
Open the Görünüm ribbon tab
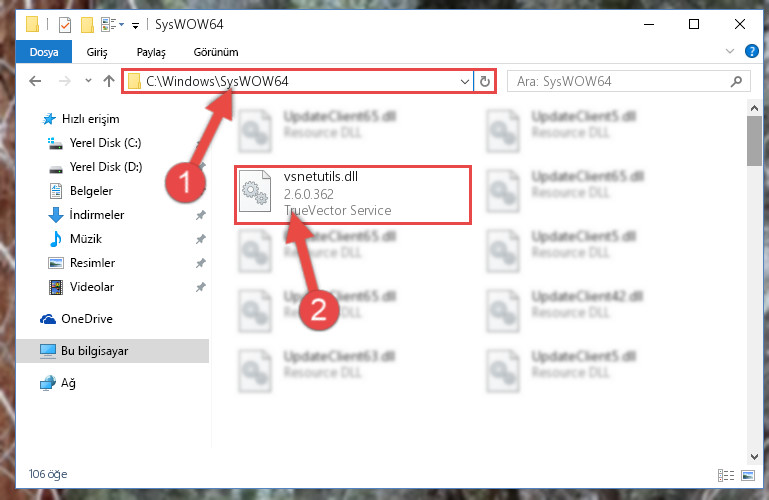point(216,52)
